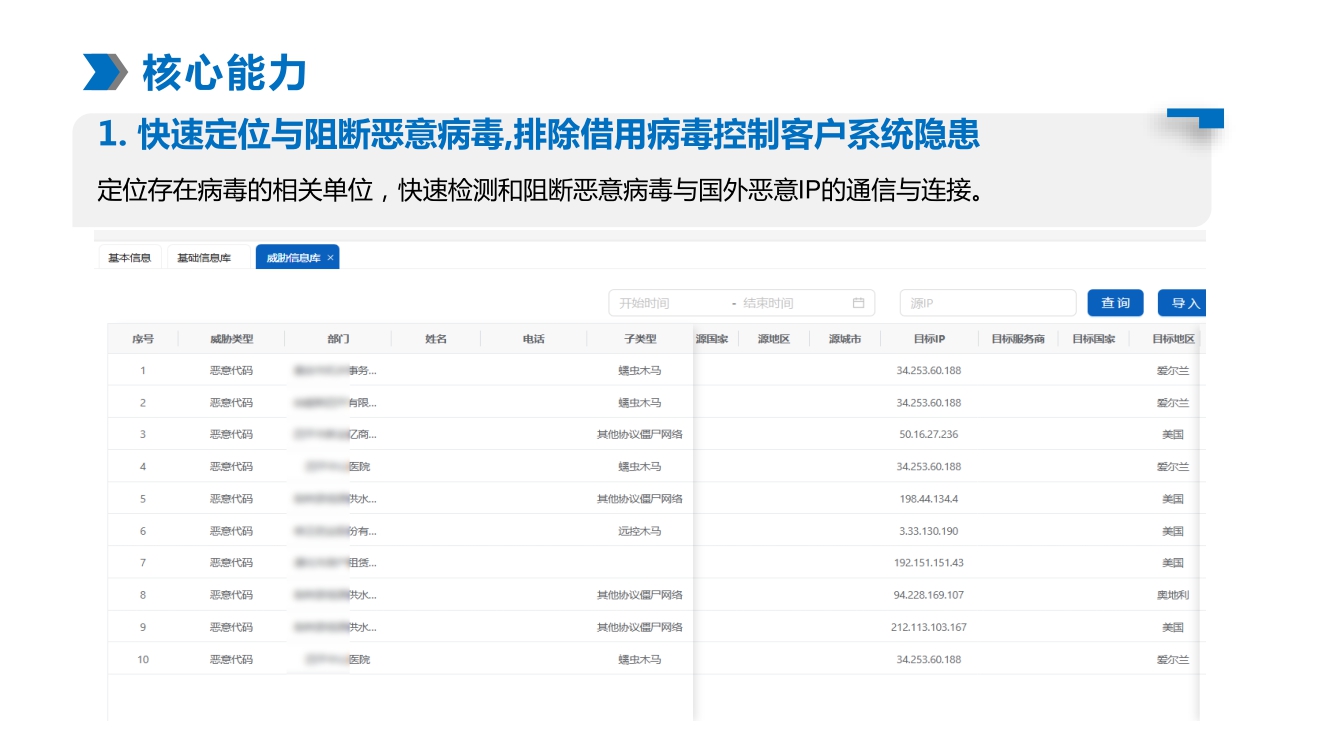Screen dimensions: 1334x750
Task: Click the 子类型 column header
Action: click(640, 339)
